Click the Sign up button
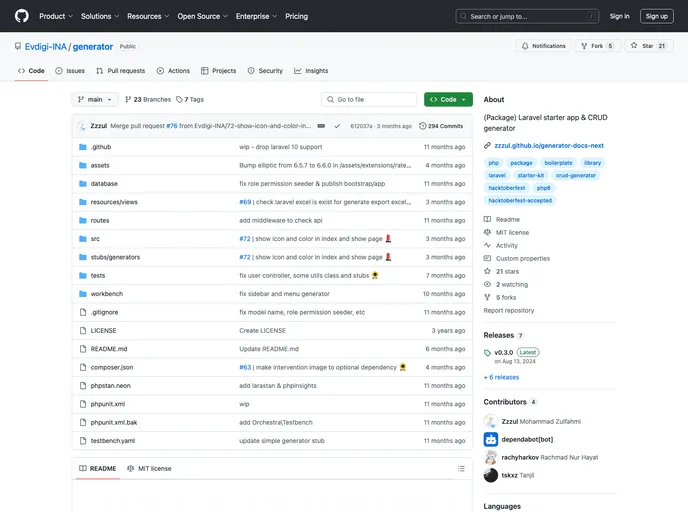The width and height of the screenshot is (688, 512). pos(656,16)
